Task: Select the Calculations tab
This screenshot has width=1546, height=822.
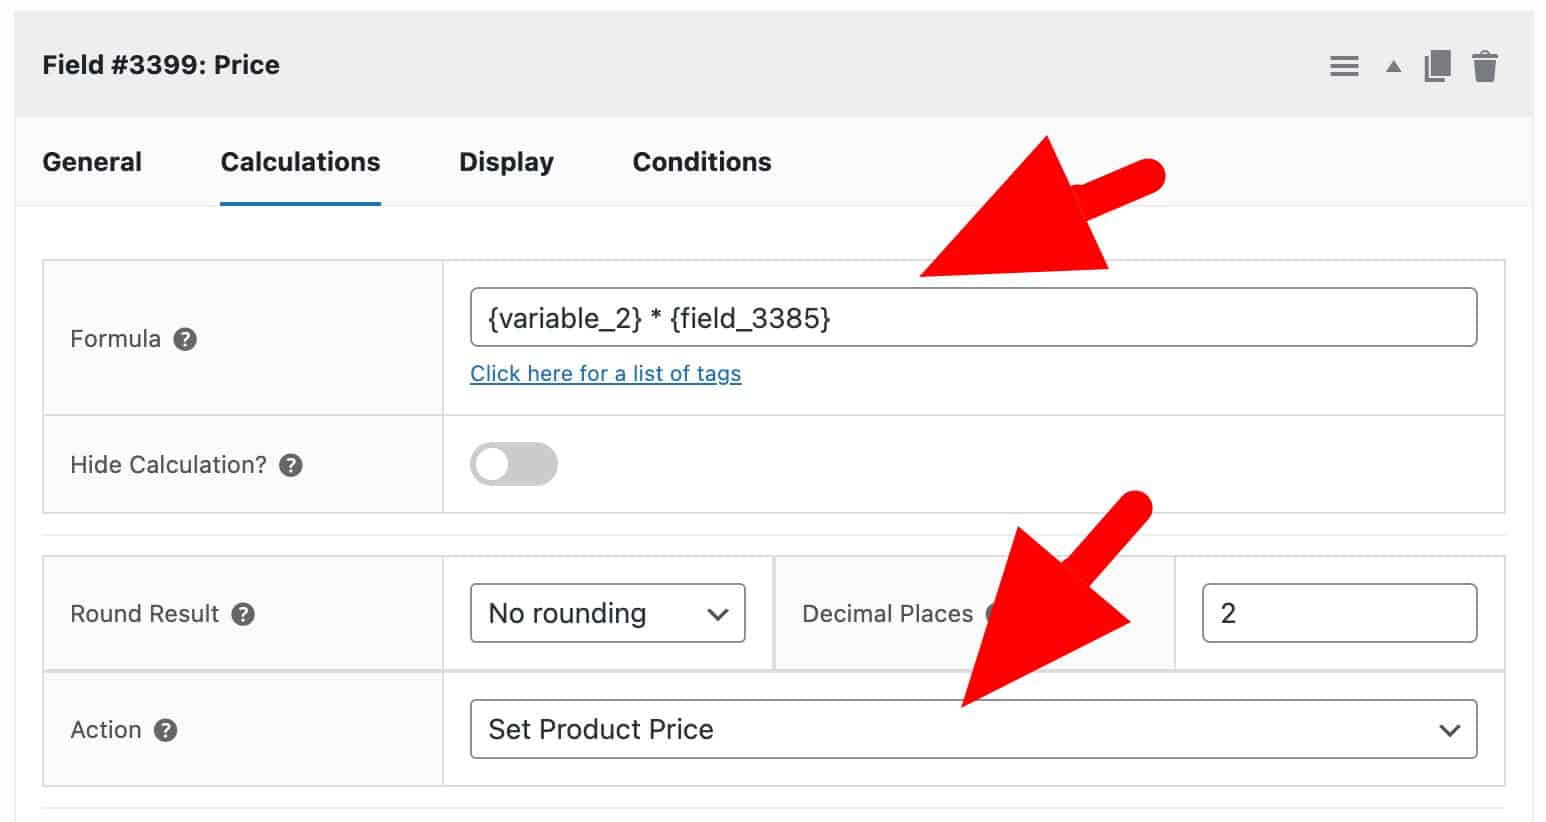Action: [300, 161]
